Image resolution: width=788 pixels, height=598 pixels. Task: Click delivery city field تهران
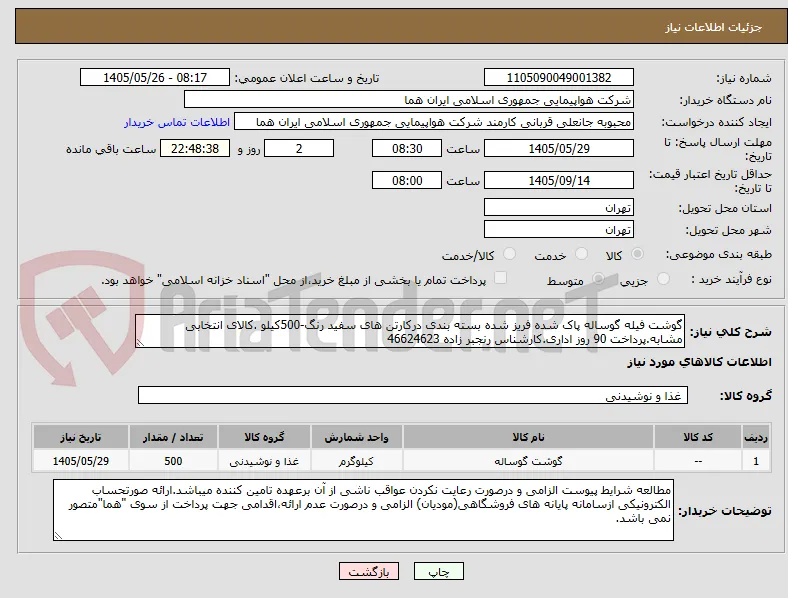tap(559, 229)
